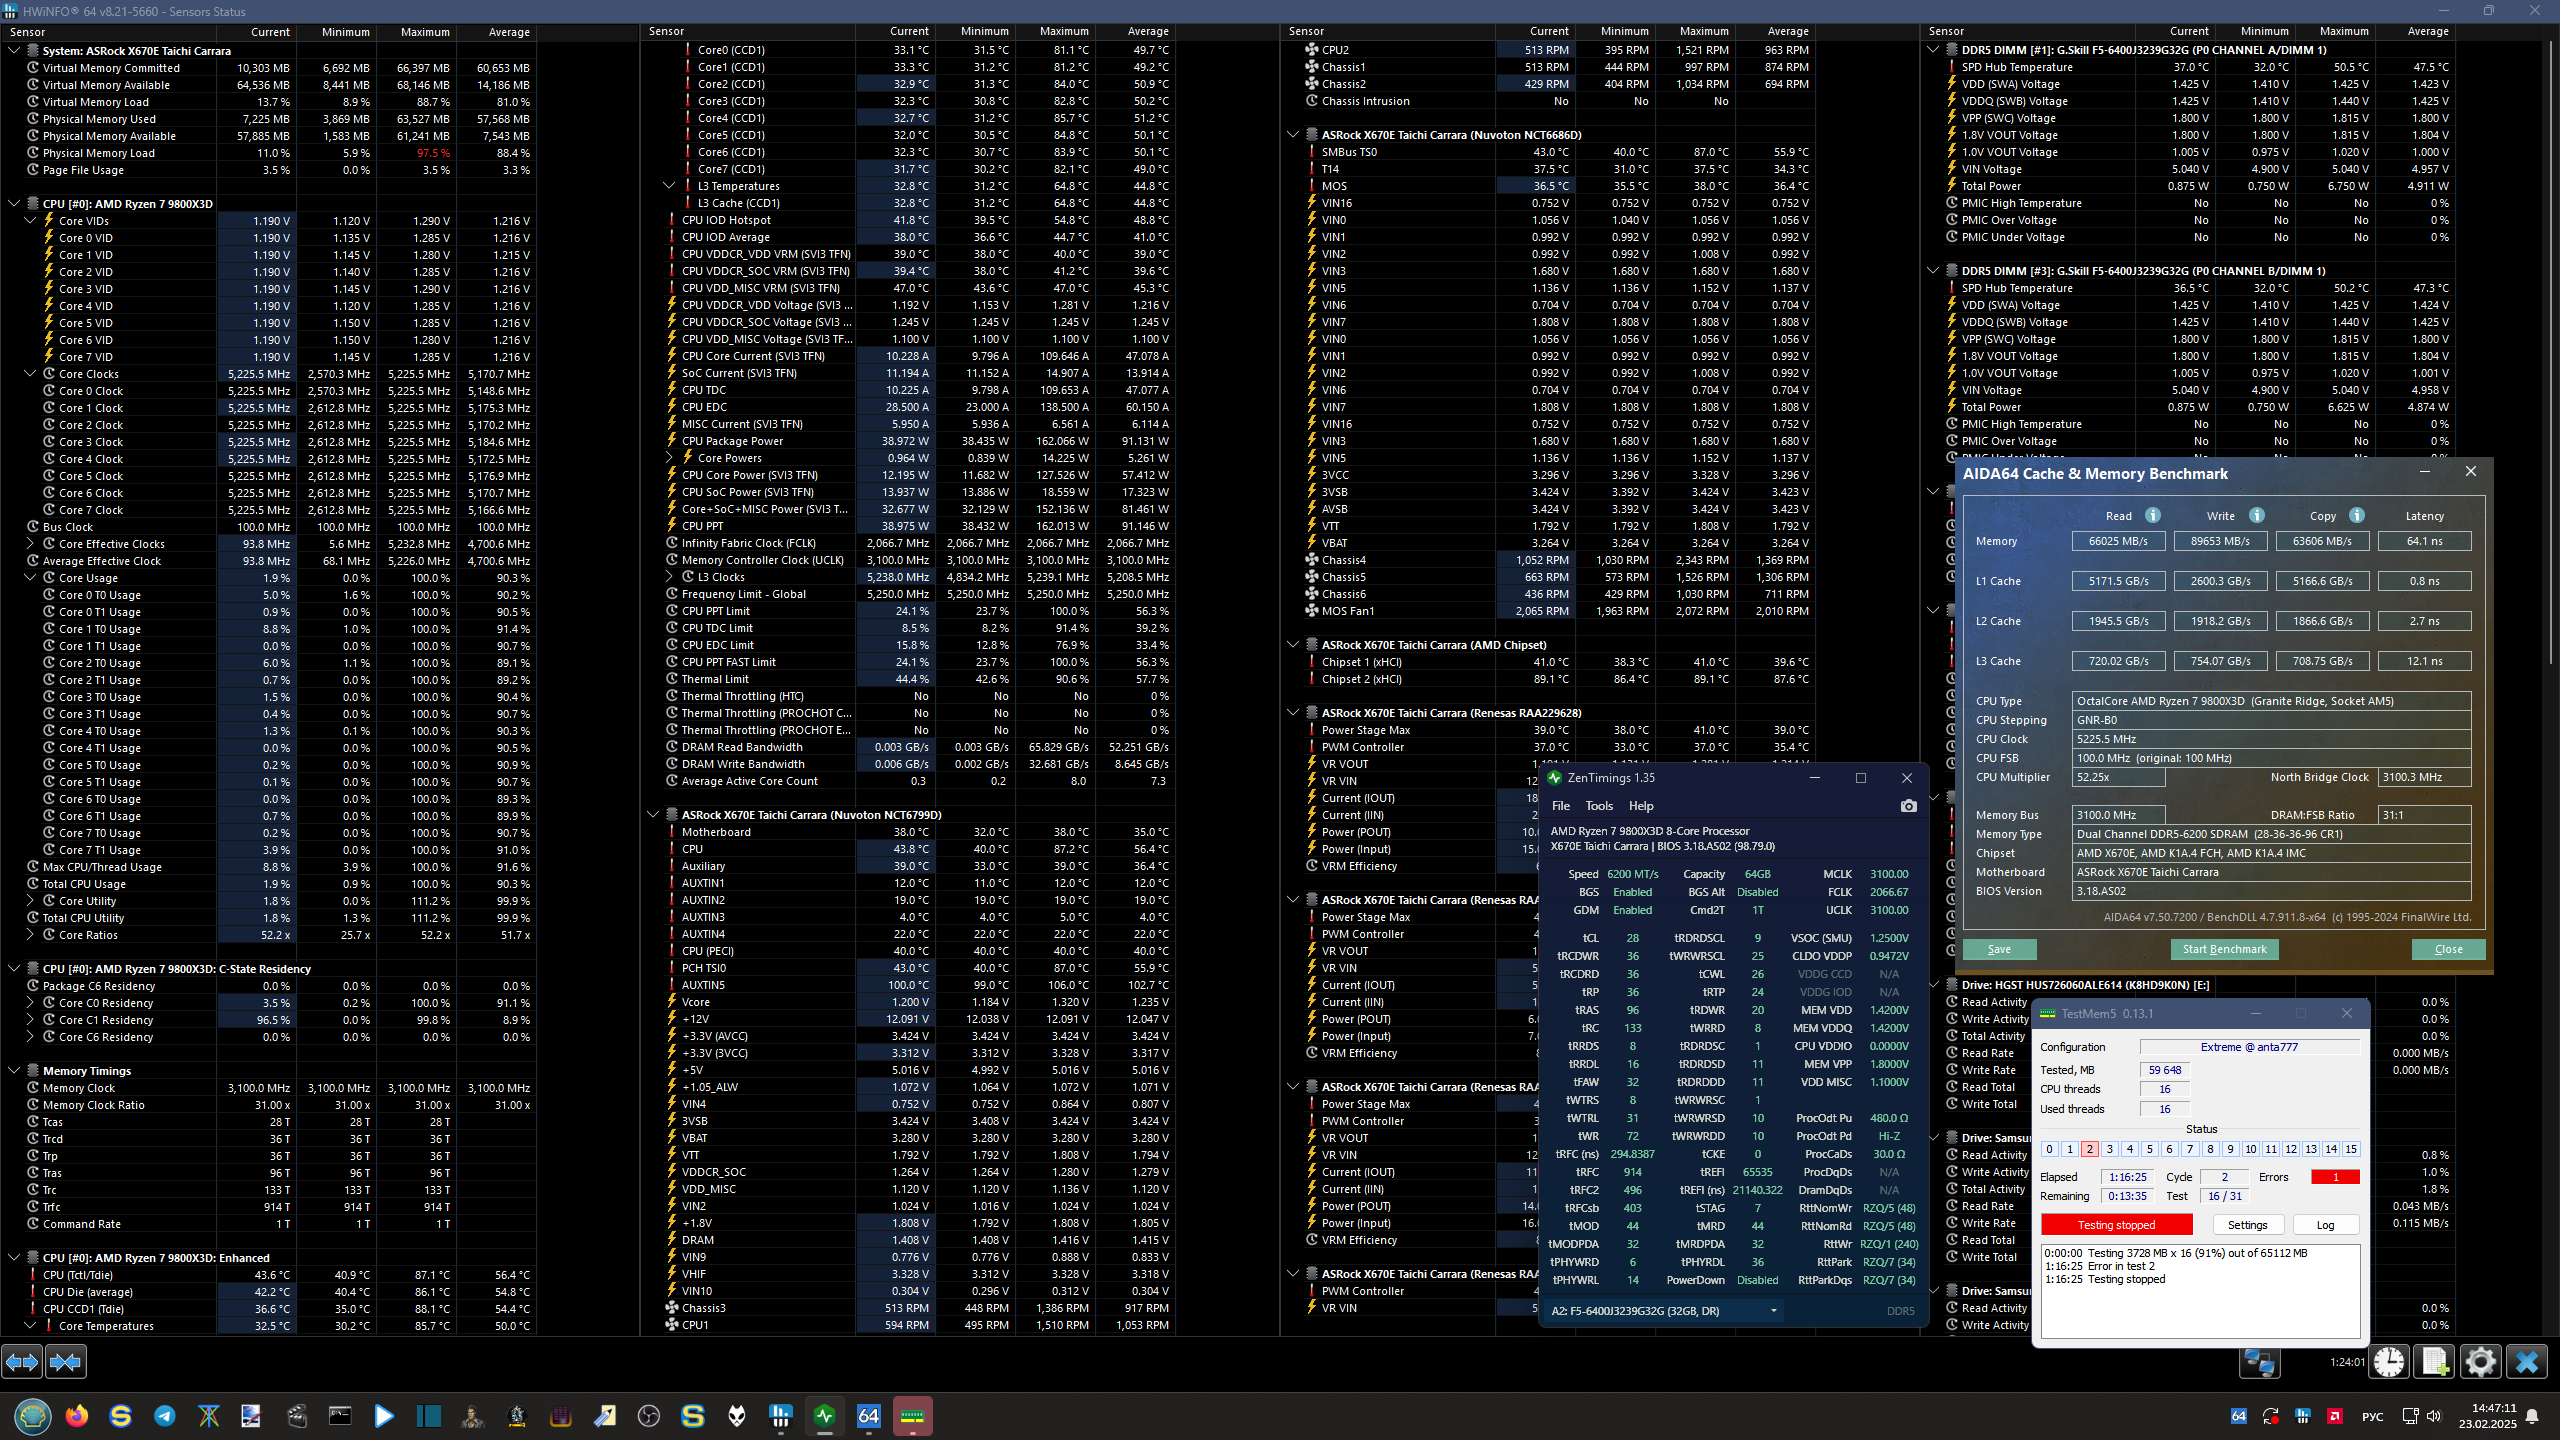Click Start Benchmark in AIDA64

click(2224, 949)
